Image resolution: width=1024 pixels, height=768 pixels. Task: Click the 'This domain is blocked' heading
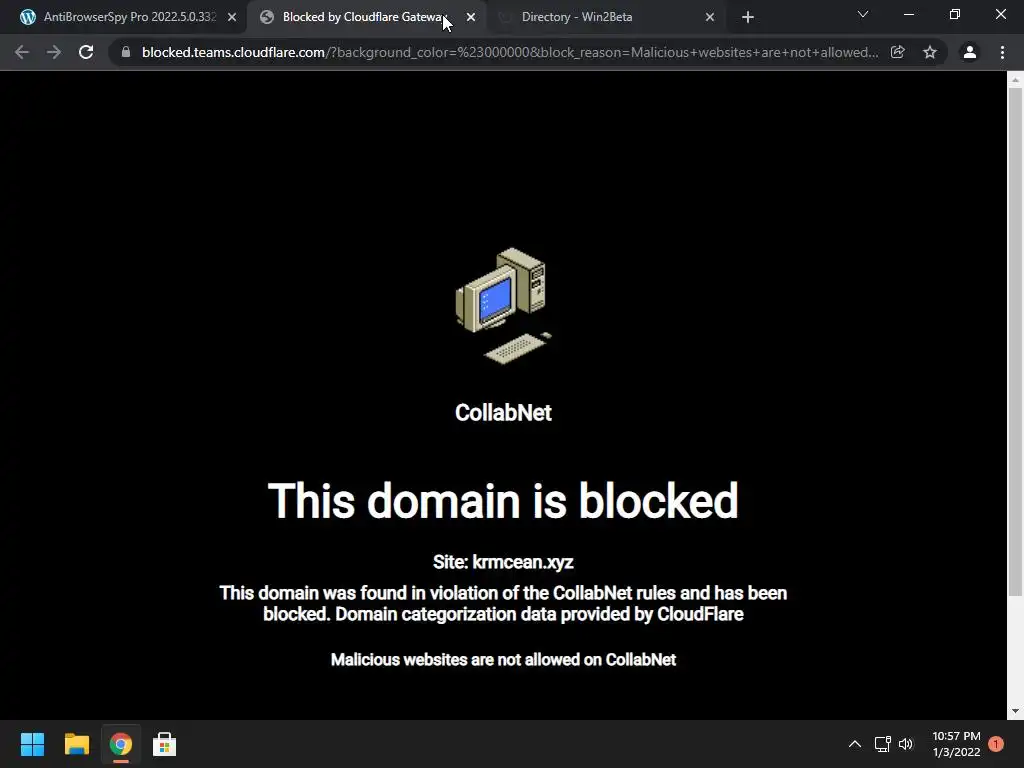click(x=503, y=500)
